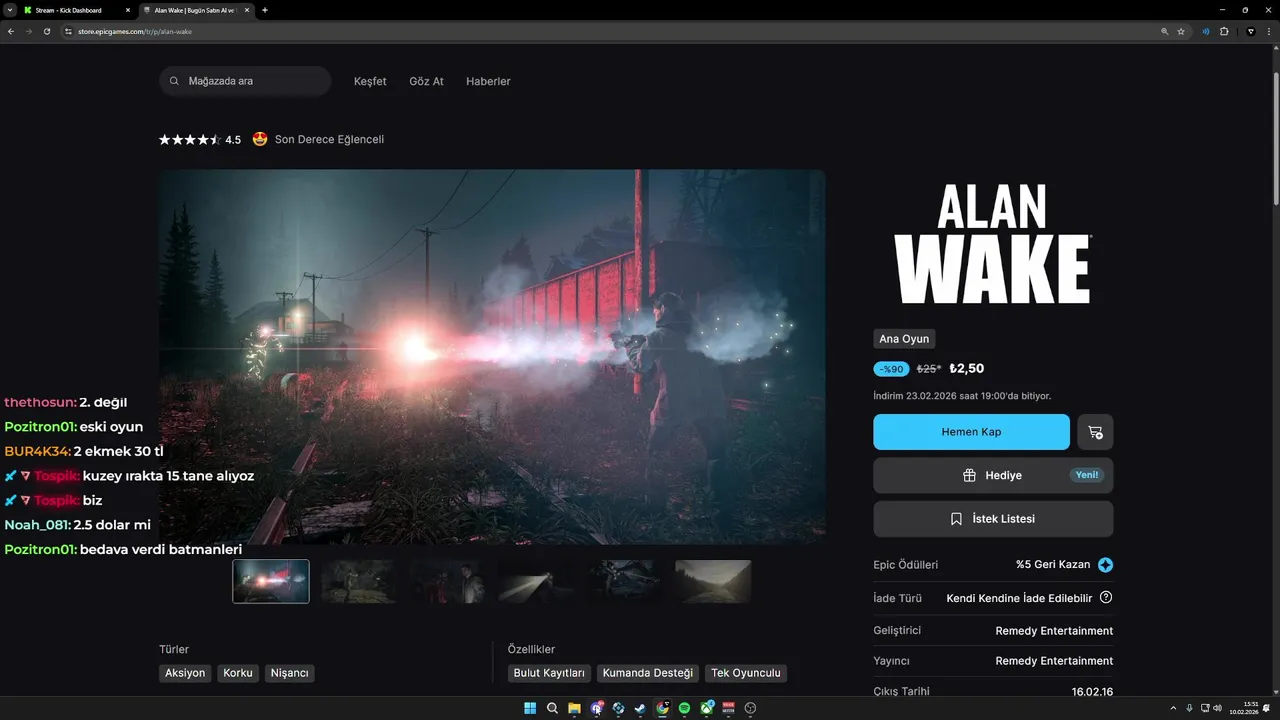Click the star rating icons
1280x720 pixels.
[190, 140]
